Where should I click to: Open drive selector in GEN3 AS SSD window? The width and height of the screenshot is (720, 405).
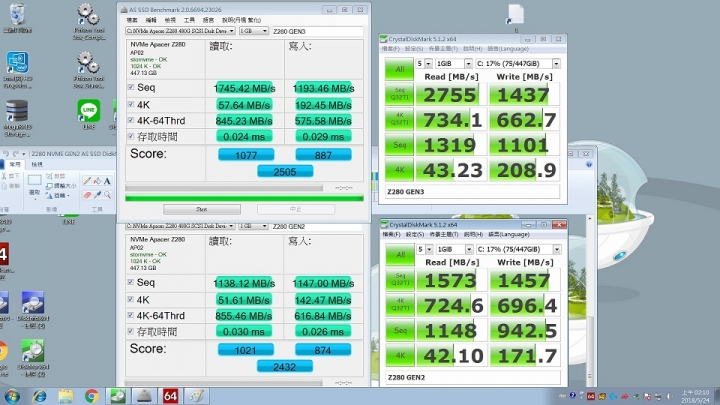coord(180,31)
